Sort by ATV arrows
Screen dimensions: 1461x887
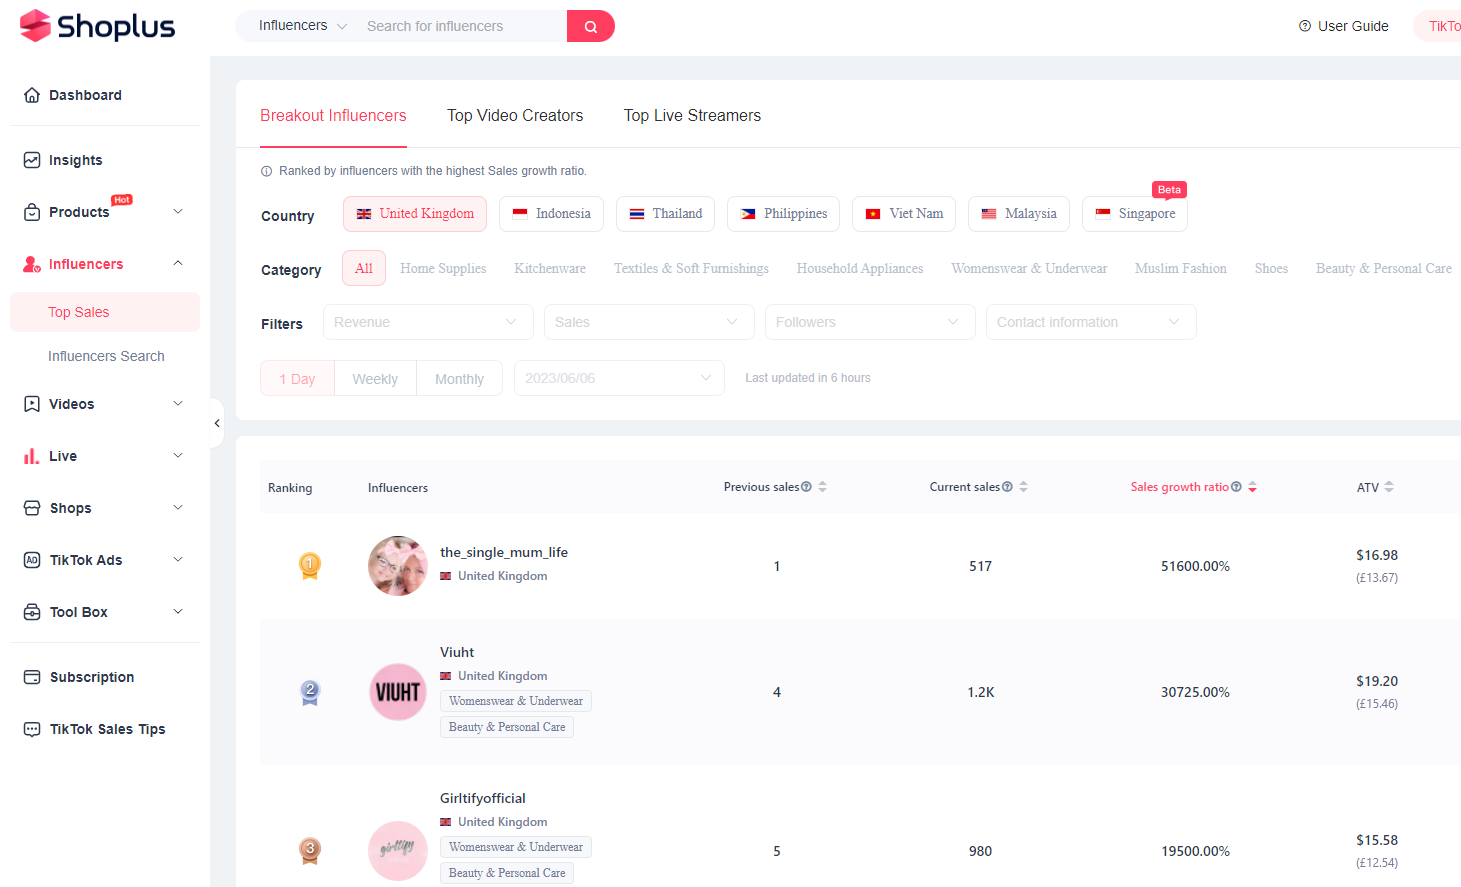click(x=1389, y=487)
